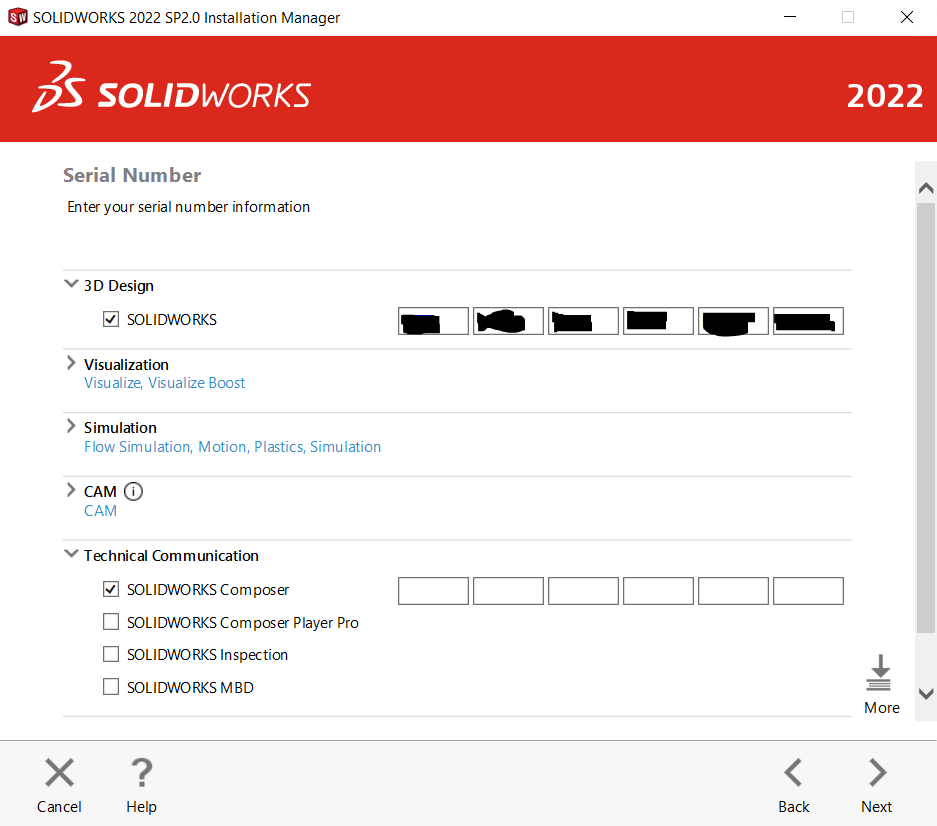Go Back using the left arrow
937x826 pixels.
tap(793, 773)
